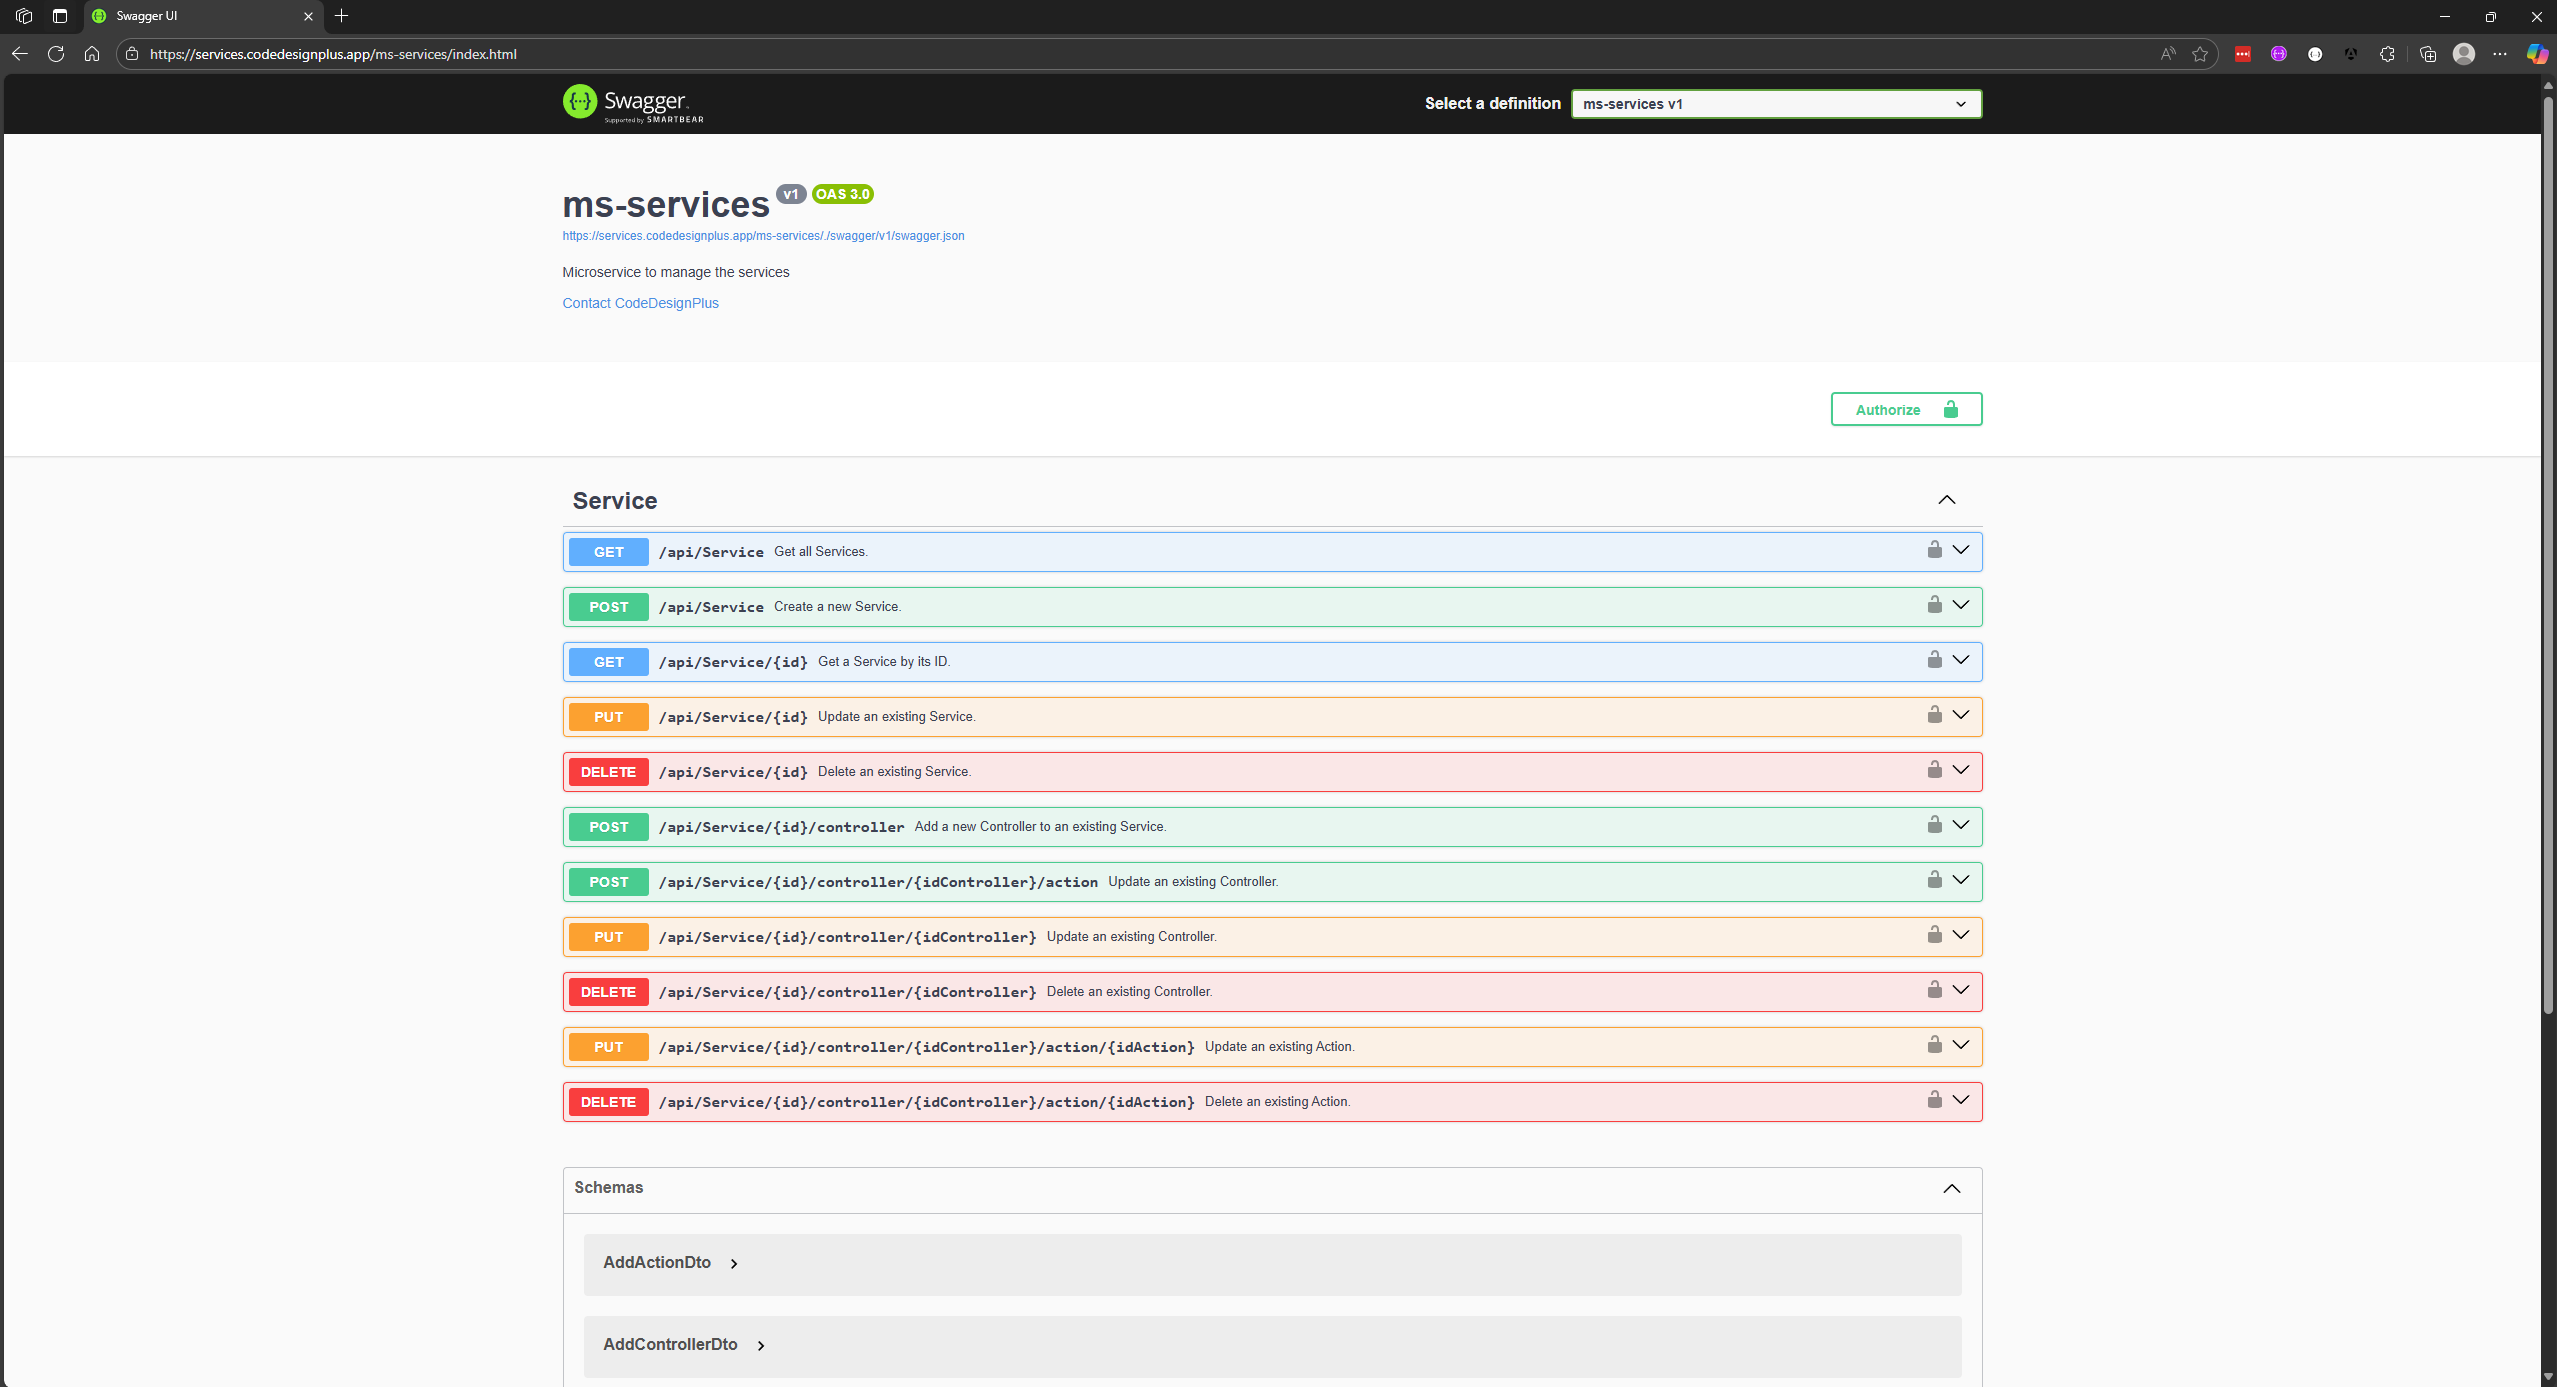
Task: Click the Service section heading
Action: [x=614, y=501]
